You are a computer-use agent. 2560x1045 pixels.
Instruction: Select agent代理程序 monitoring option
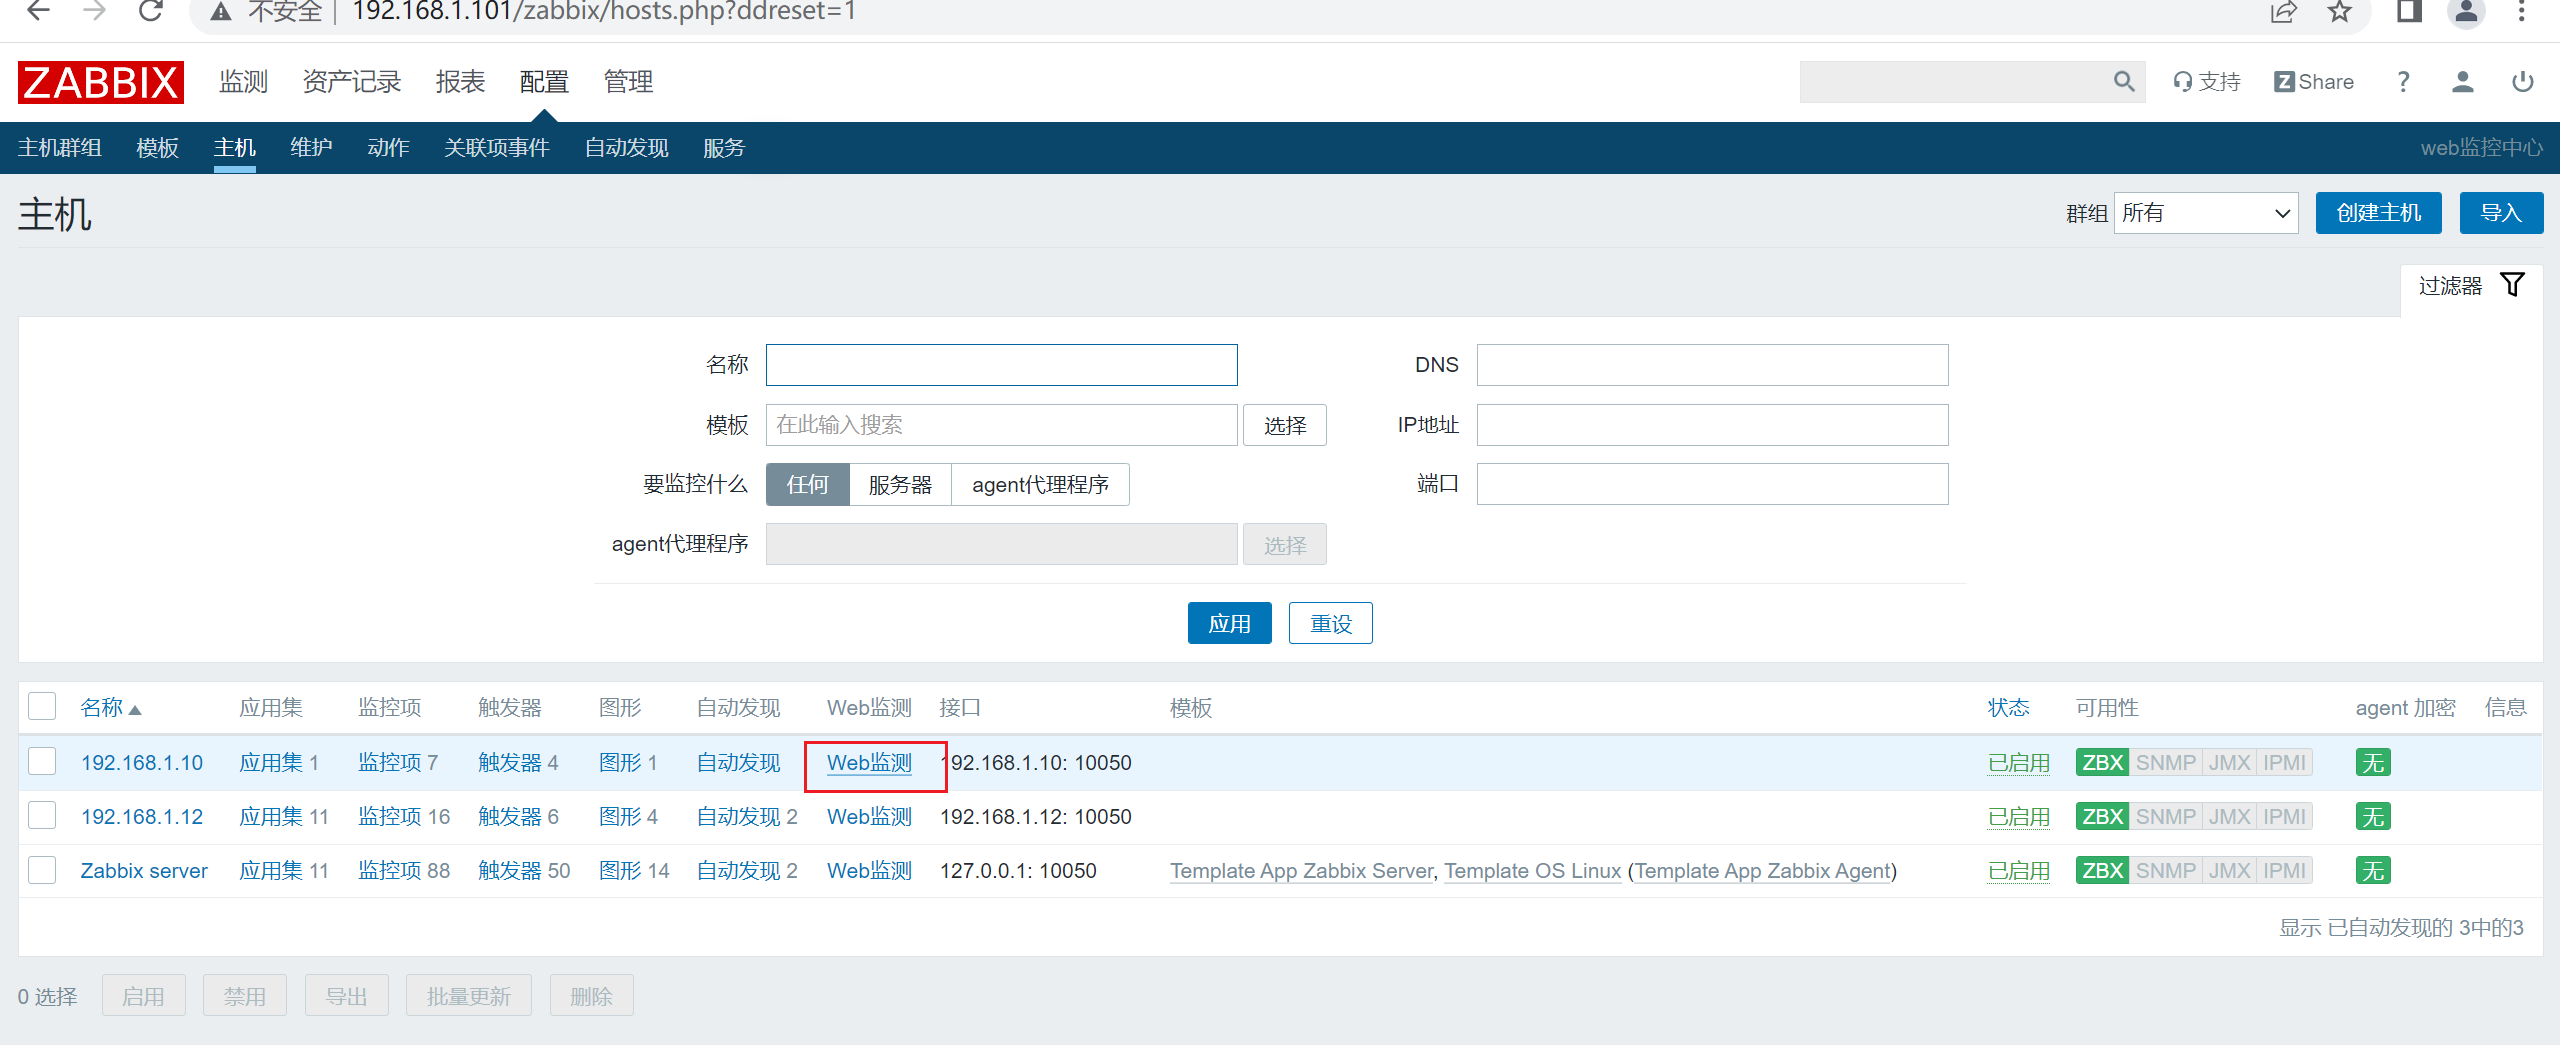(x=1040, y=485)
